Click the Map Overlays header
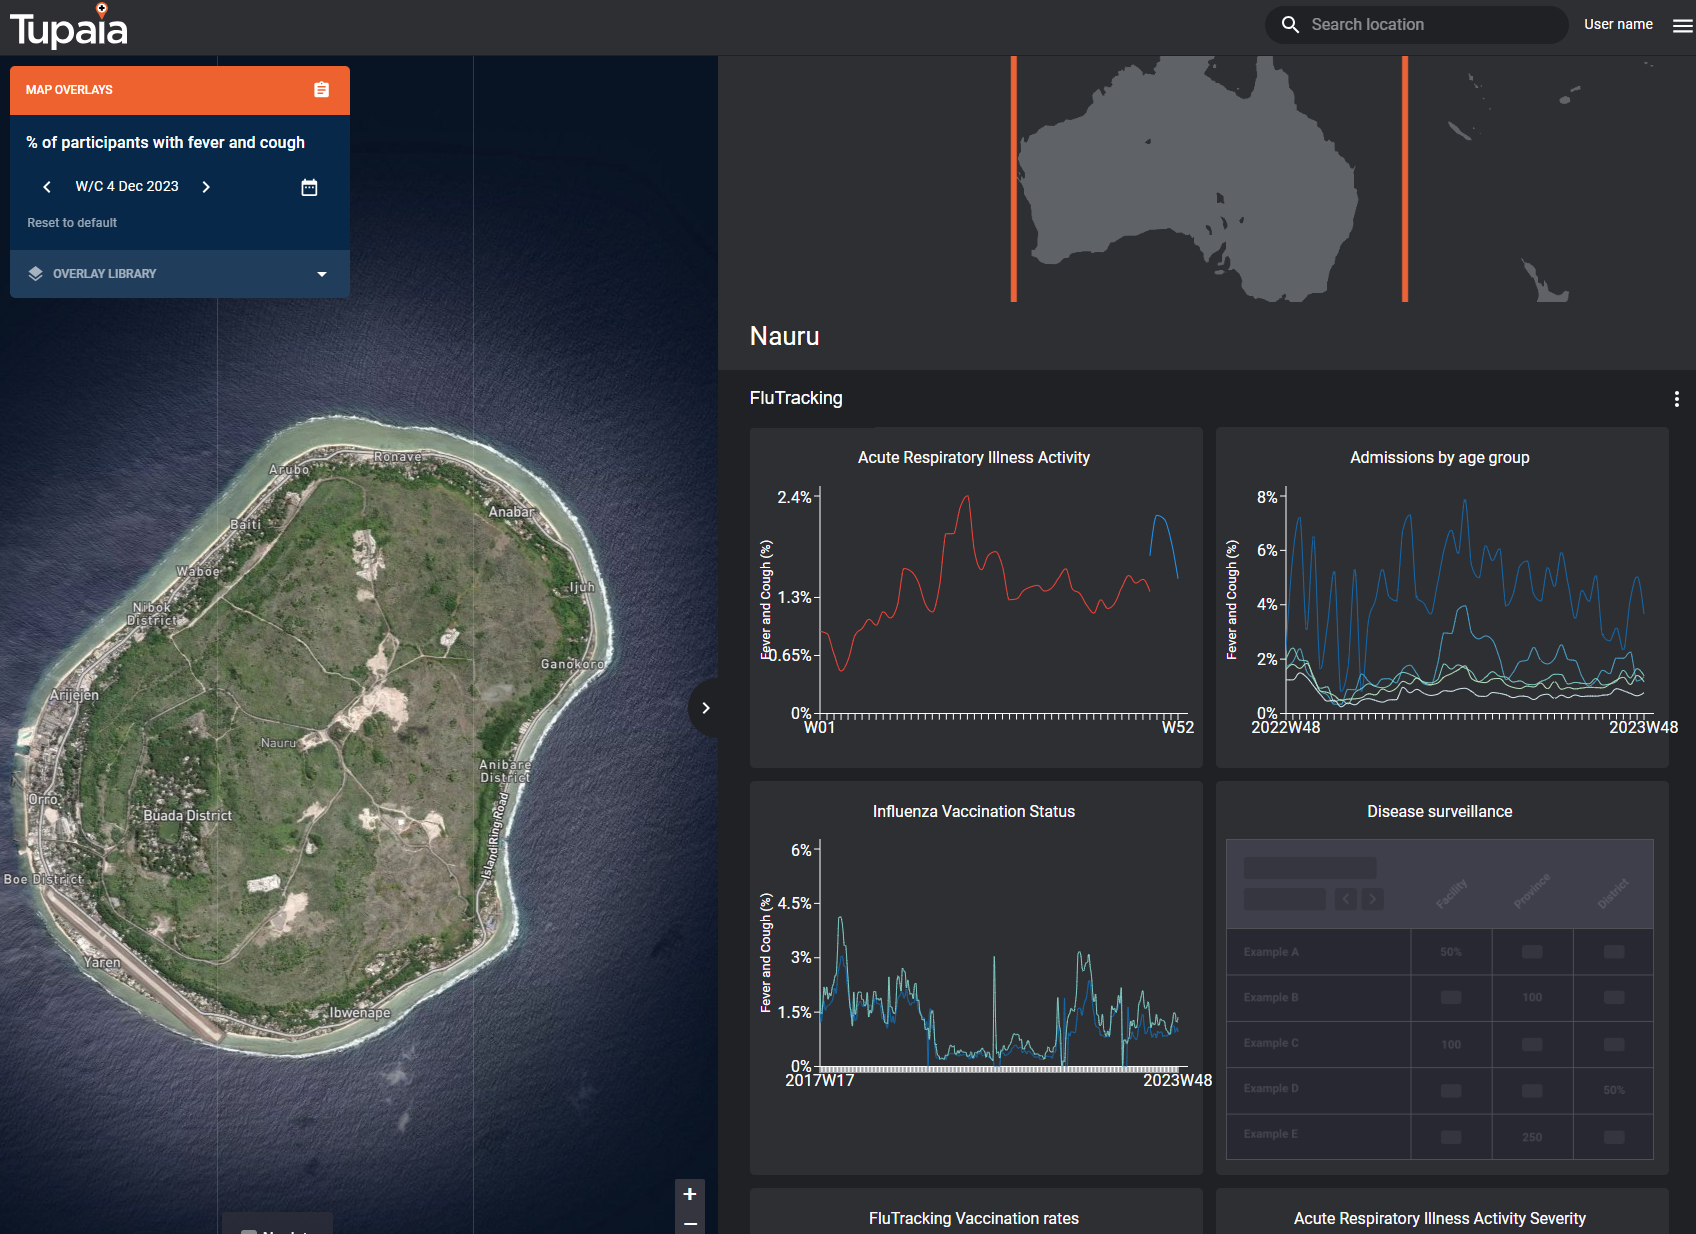The width and height of the screenshot is (1696, 1234). (180, 90)
